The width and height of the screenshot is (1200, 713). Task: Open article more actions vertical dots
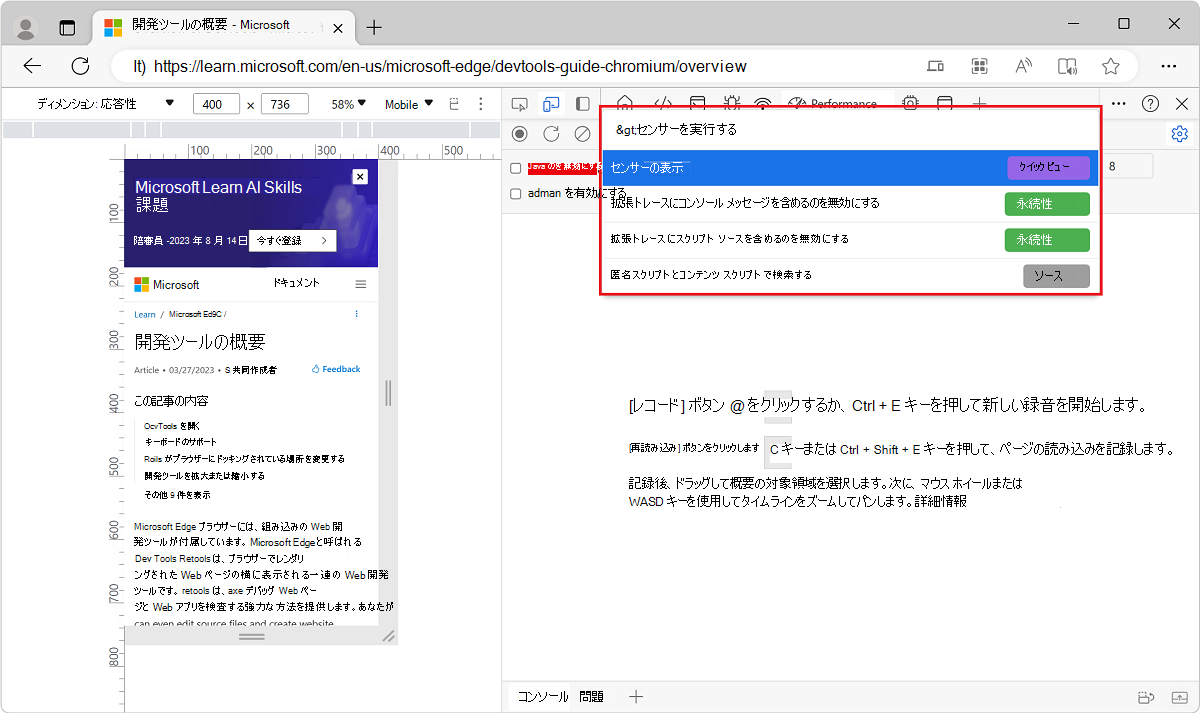(356, 314)
